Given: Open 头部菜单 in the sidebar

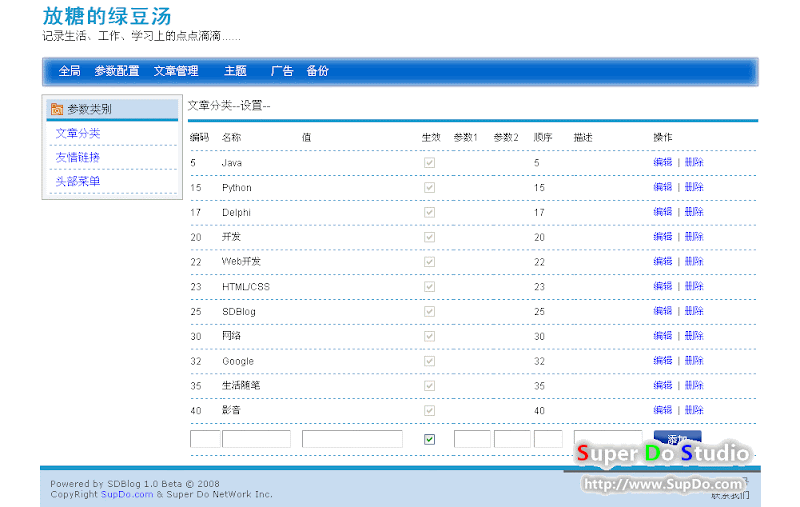Looking at the screenshot, I should click(78, 182).
